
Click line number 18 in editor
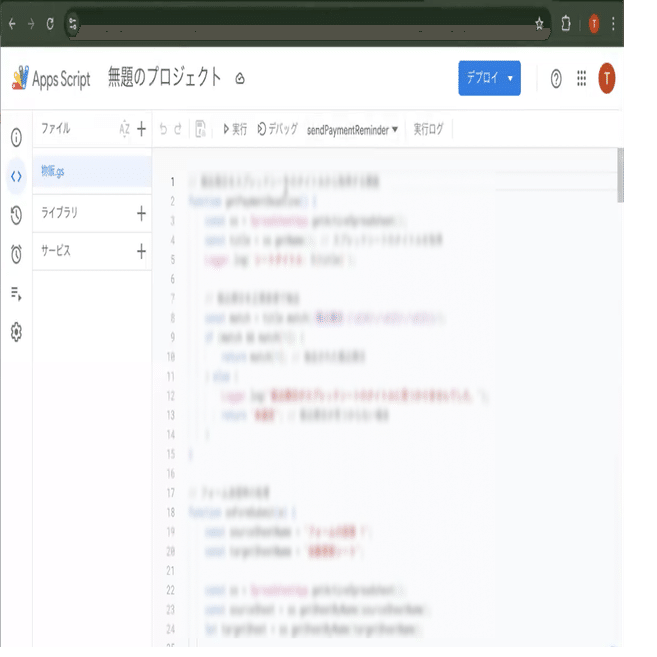(171, 512)
